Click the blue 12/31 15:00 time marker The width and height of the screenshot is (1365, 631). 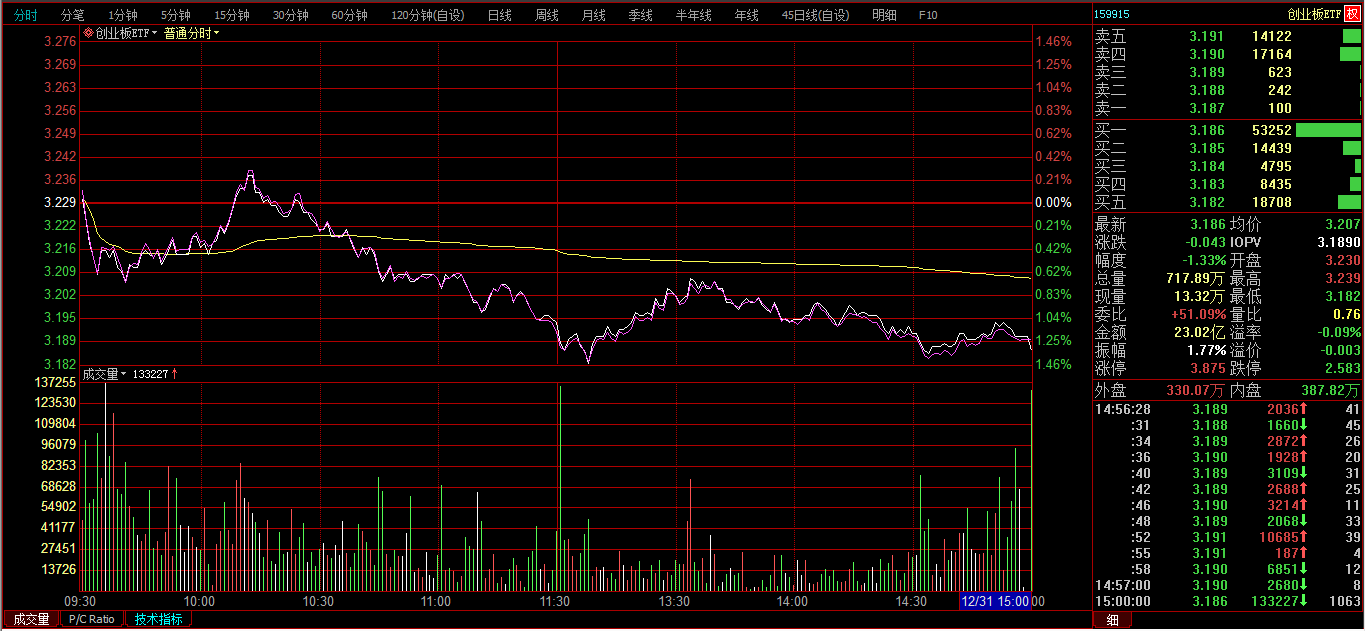(995, 601)
